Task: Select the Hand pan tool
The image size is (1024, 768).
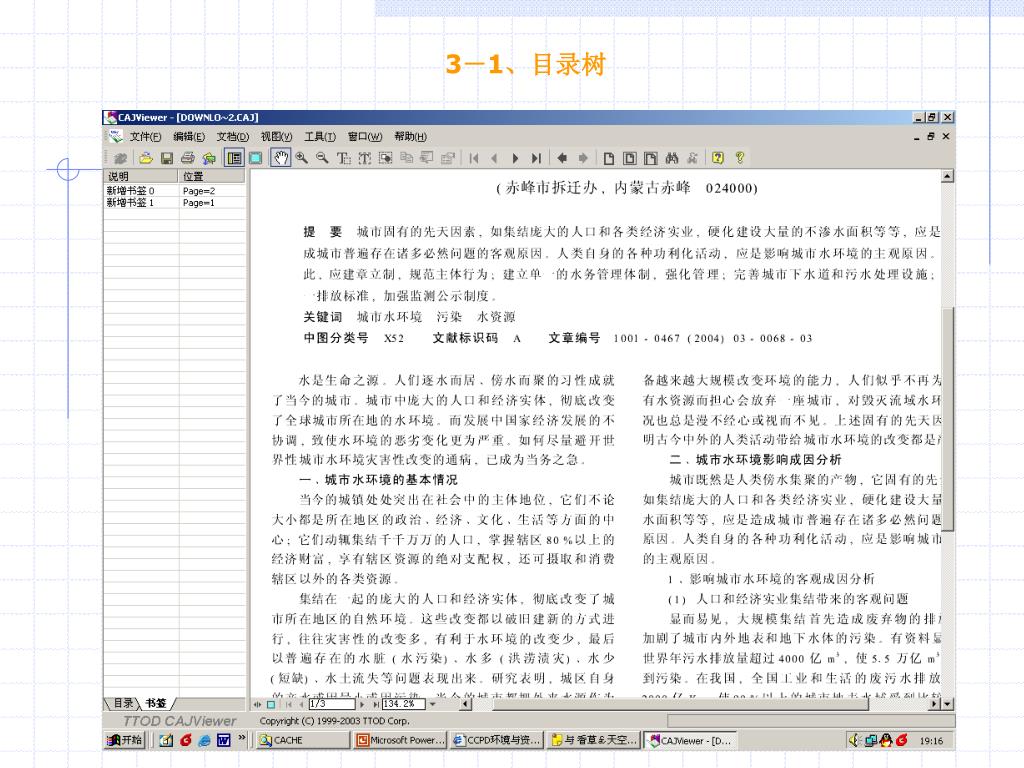Action: 281,157
